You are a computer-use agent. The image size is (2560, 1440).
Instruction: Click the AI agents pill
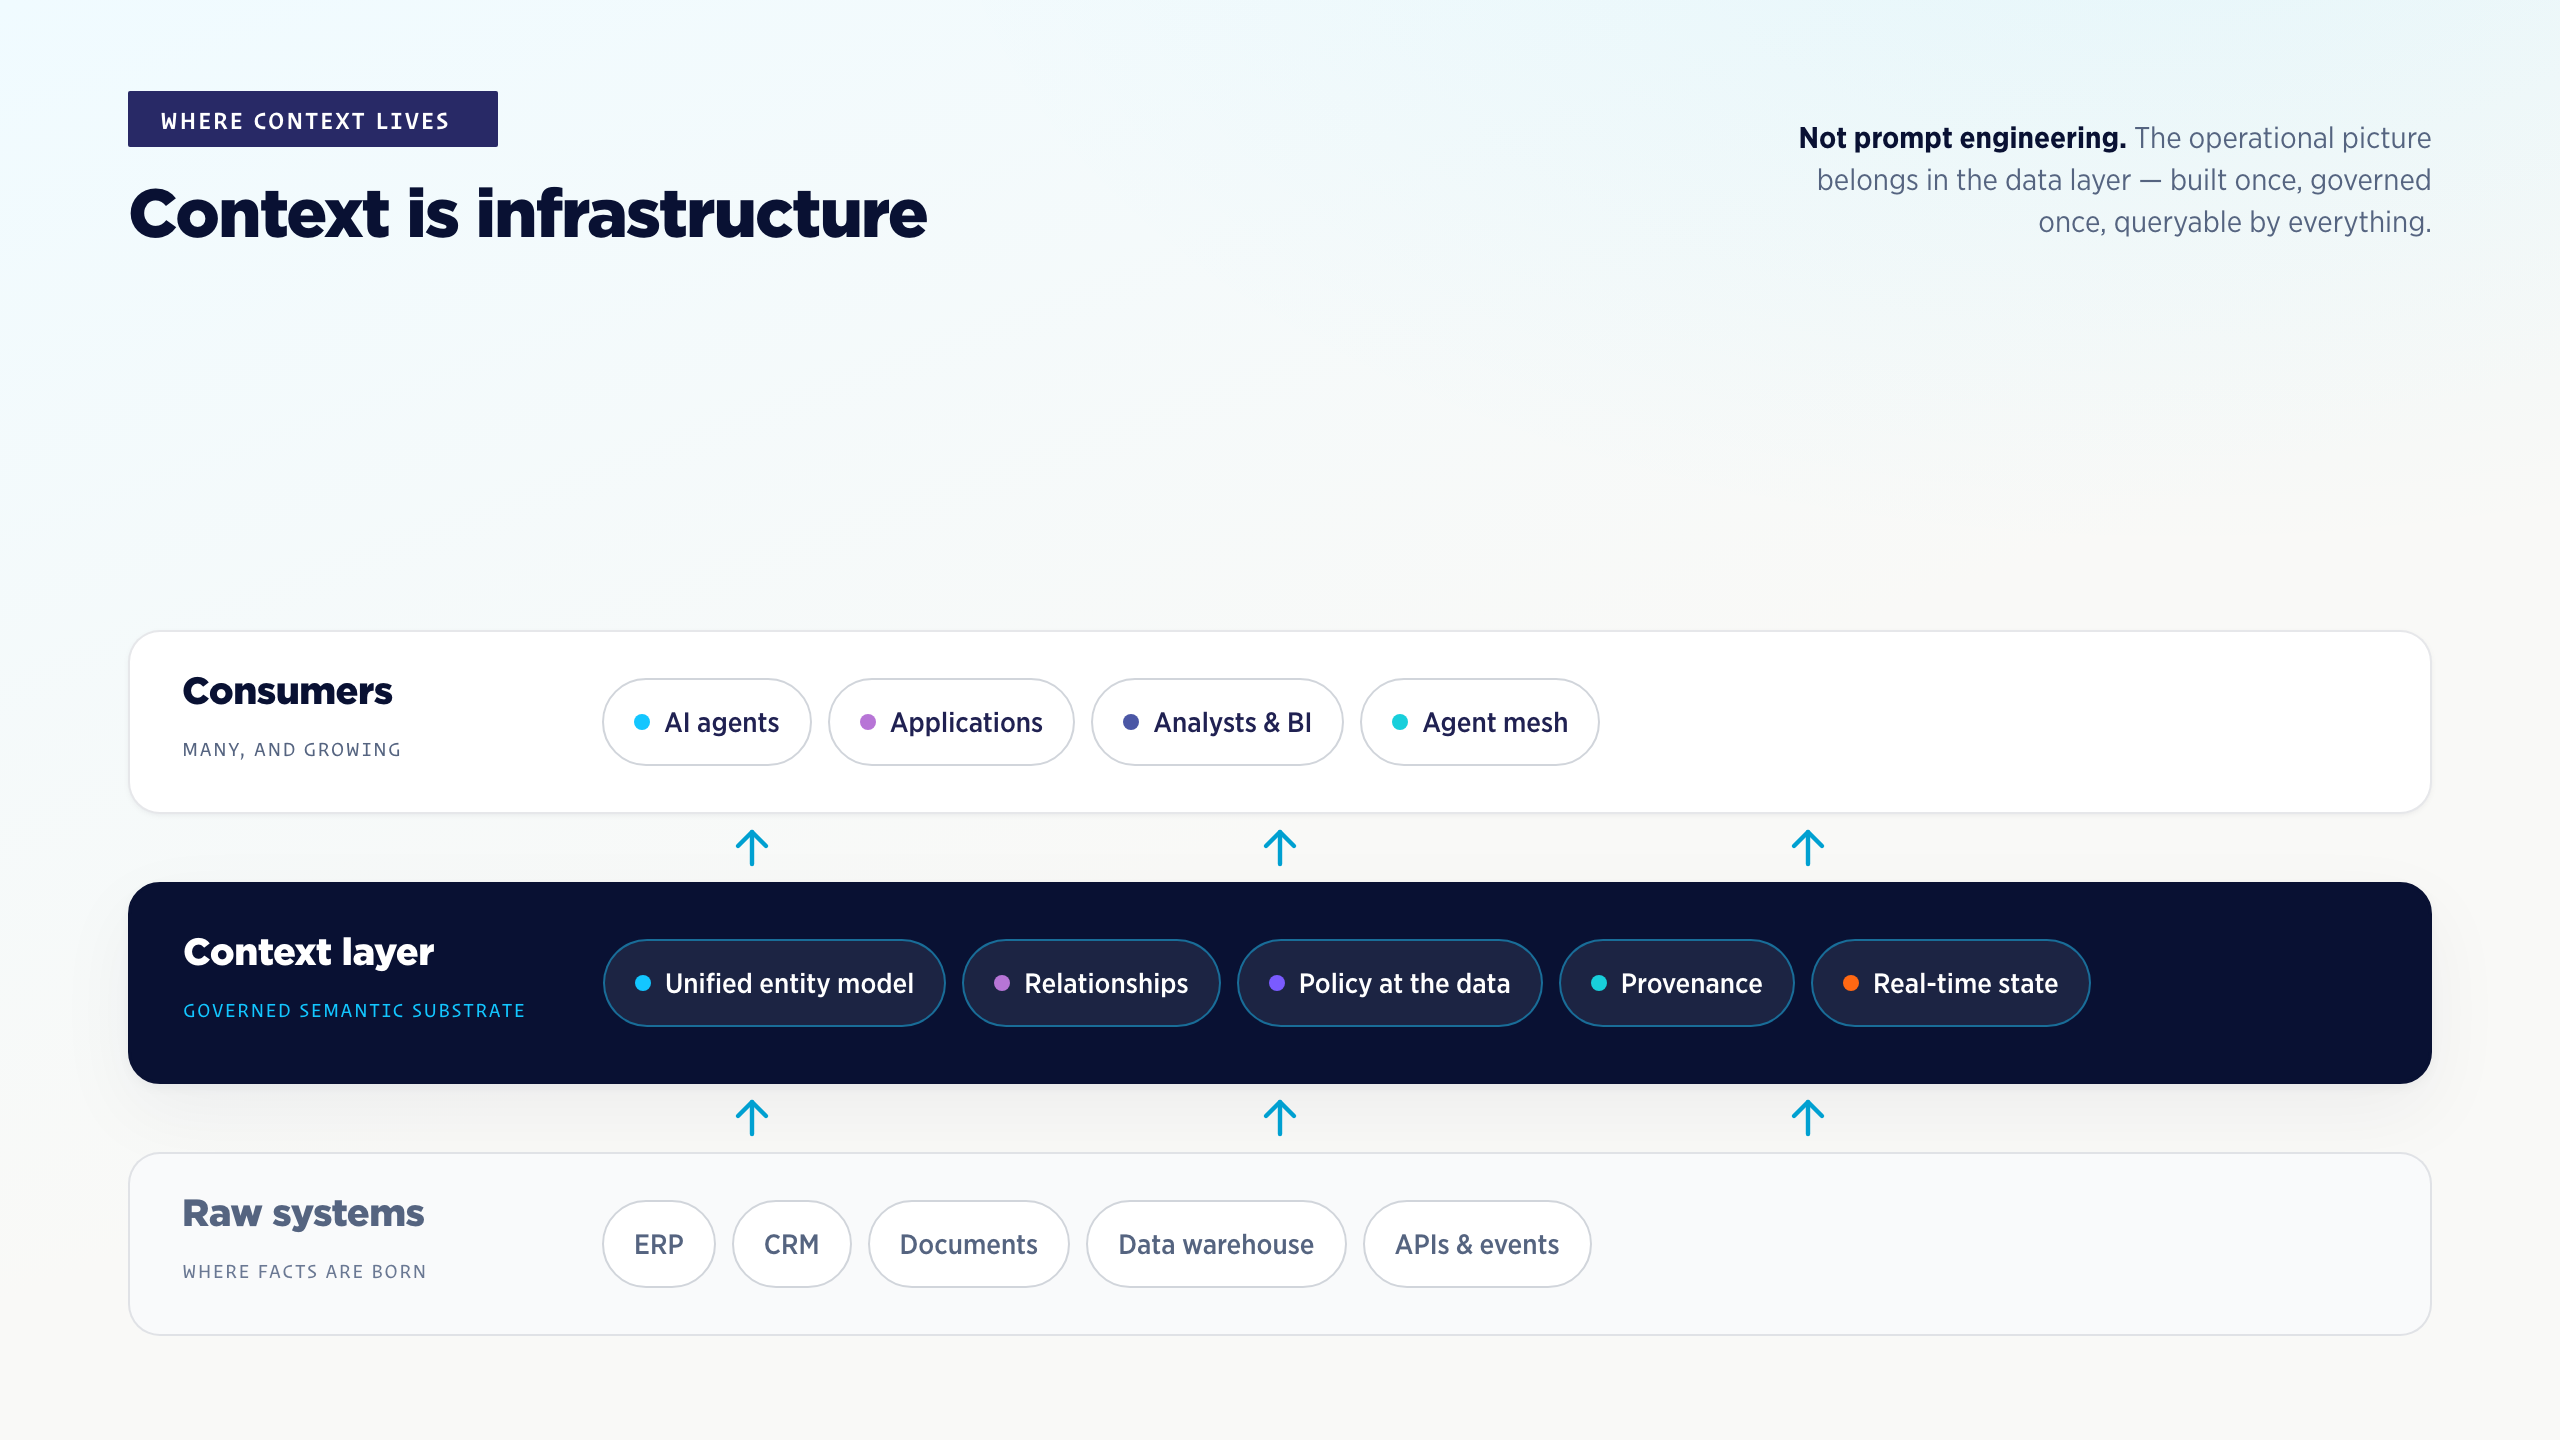tap(706, 722)
